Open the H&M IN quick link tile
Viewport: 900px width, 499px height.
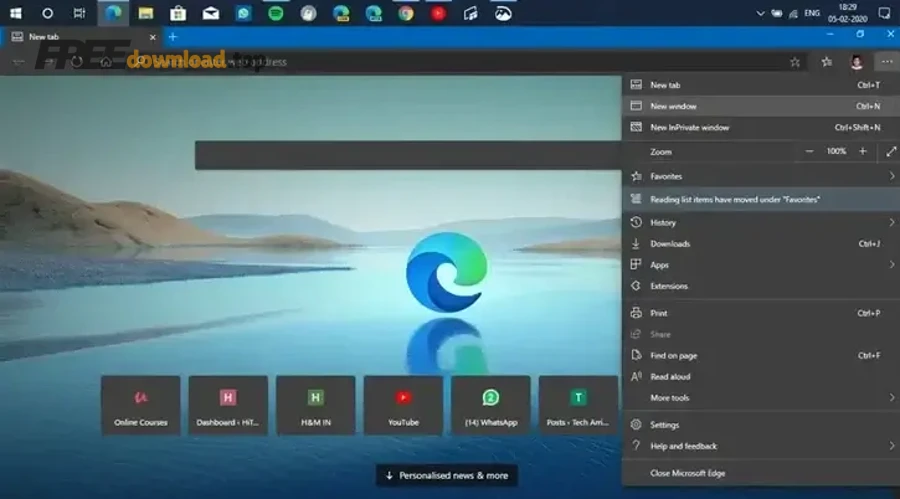[x=316, y=405]
